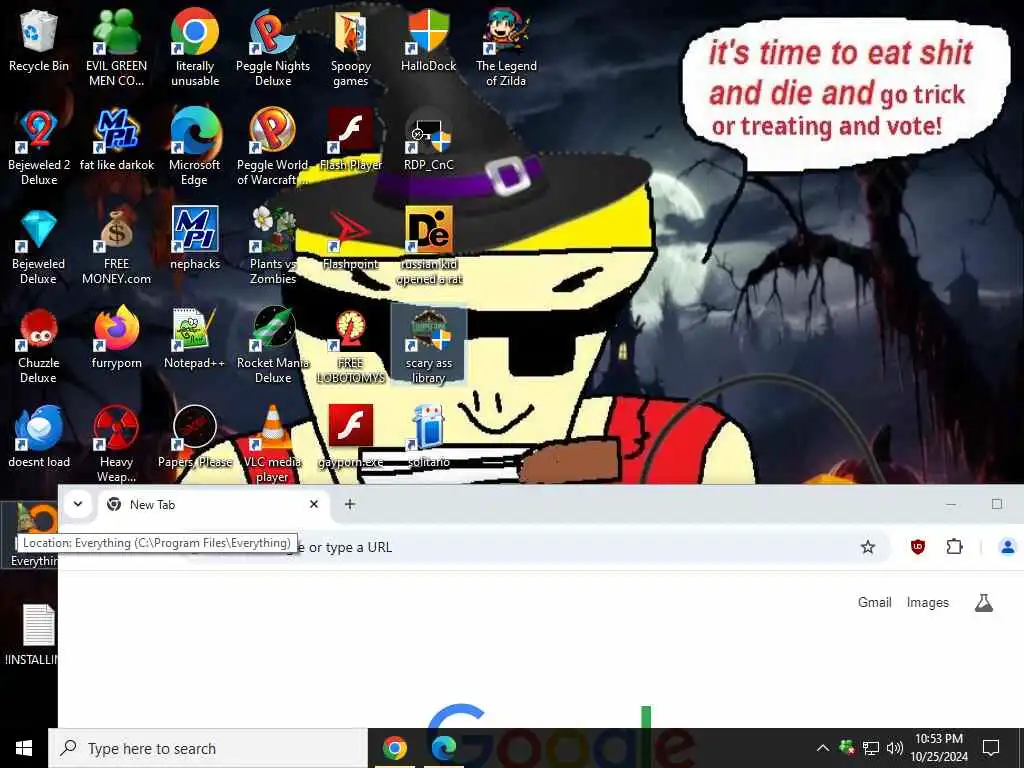Screen dimensions: 1024x768
Task: Open russian kid opened a rat icon
Action: point(428,244)
